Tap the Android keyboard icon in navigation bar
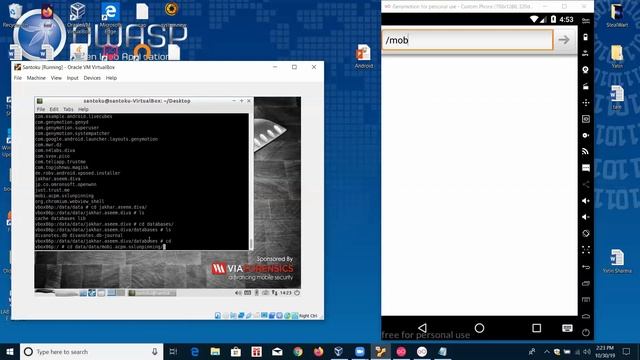 click(567, 328)
